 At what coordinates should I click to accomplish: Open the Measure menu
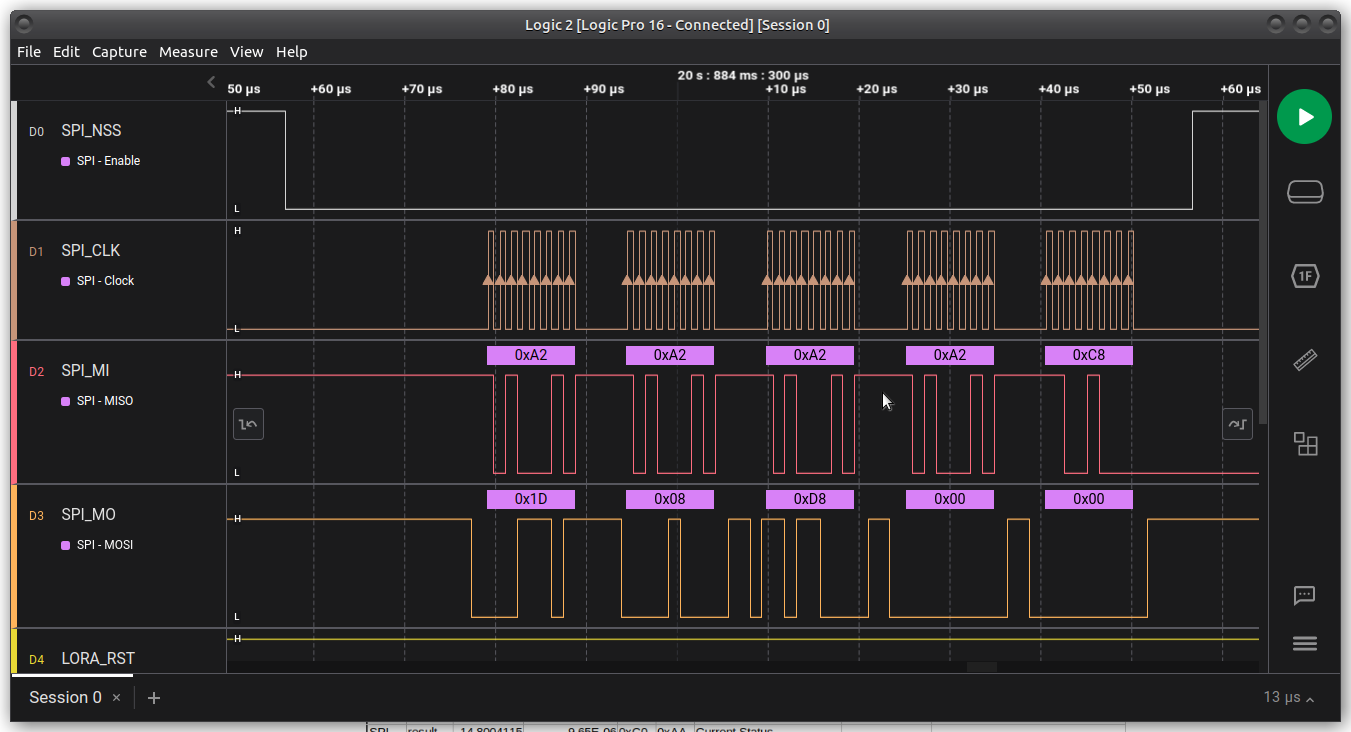click(x=188, y=52)
